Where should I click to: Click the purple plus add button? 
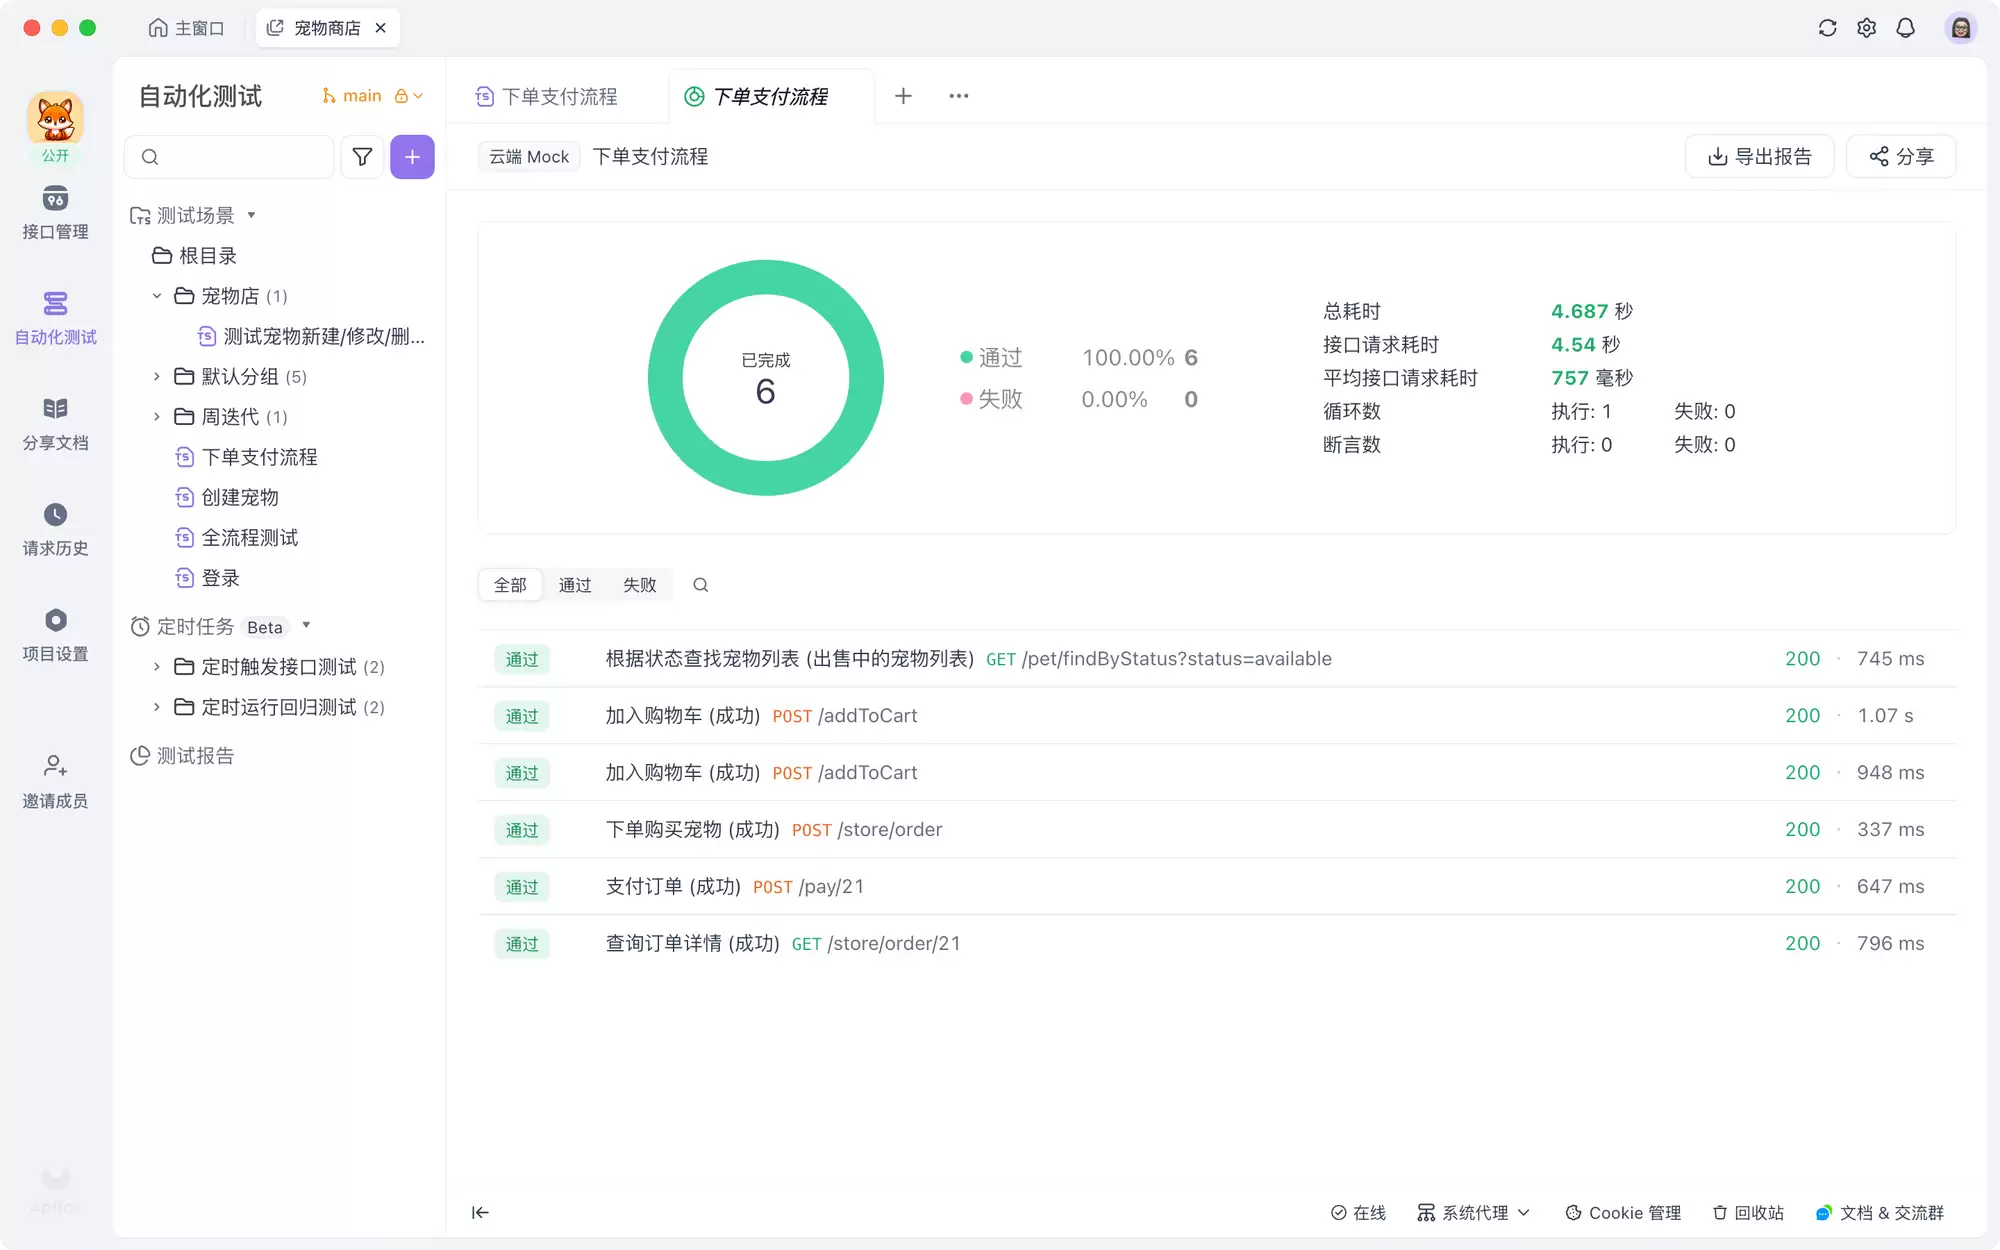point(412,157)
